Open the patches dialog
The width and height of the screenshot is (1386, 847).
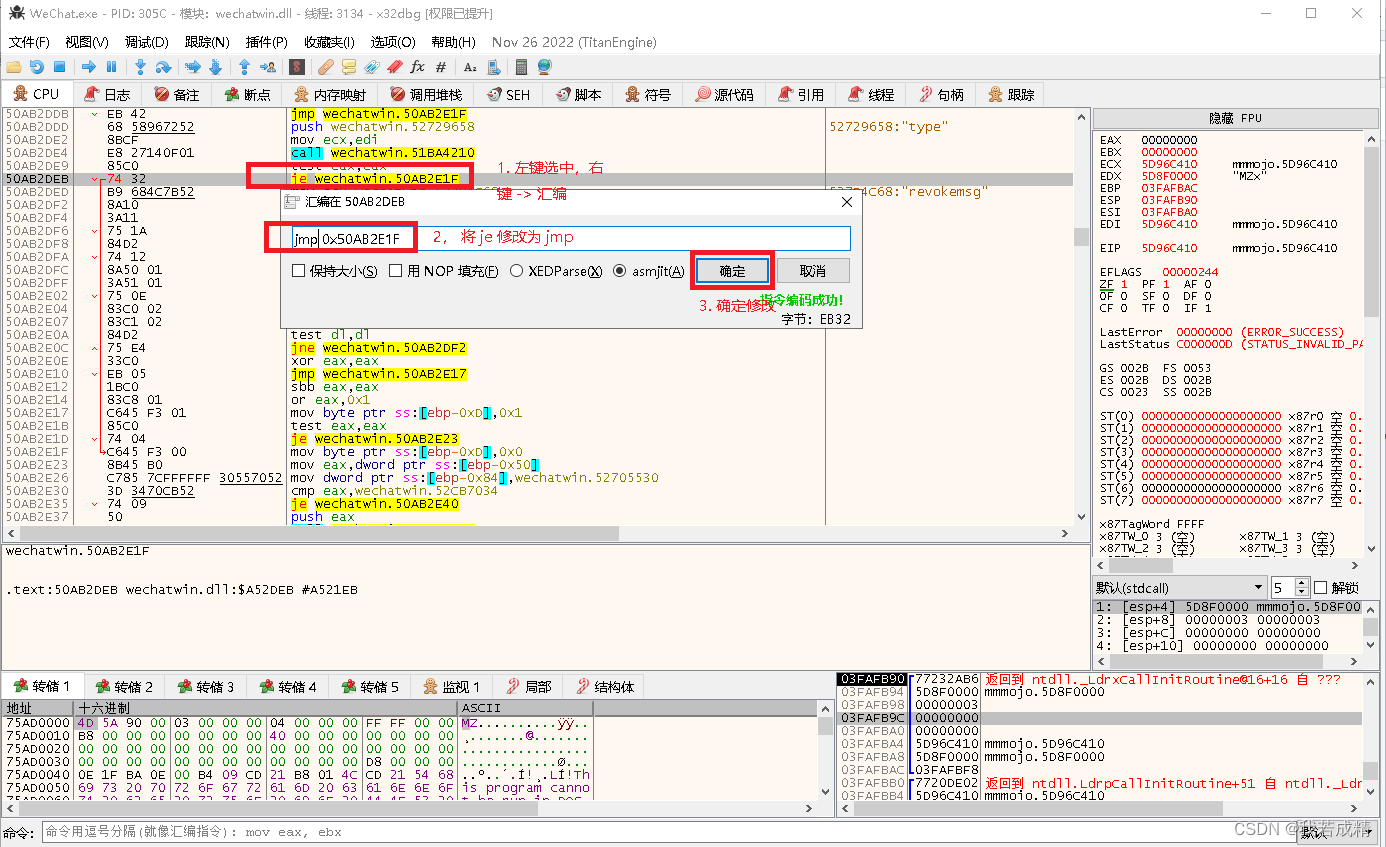326,67
